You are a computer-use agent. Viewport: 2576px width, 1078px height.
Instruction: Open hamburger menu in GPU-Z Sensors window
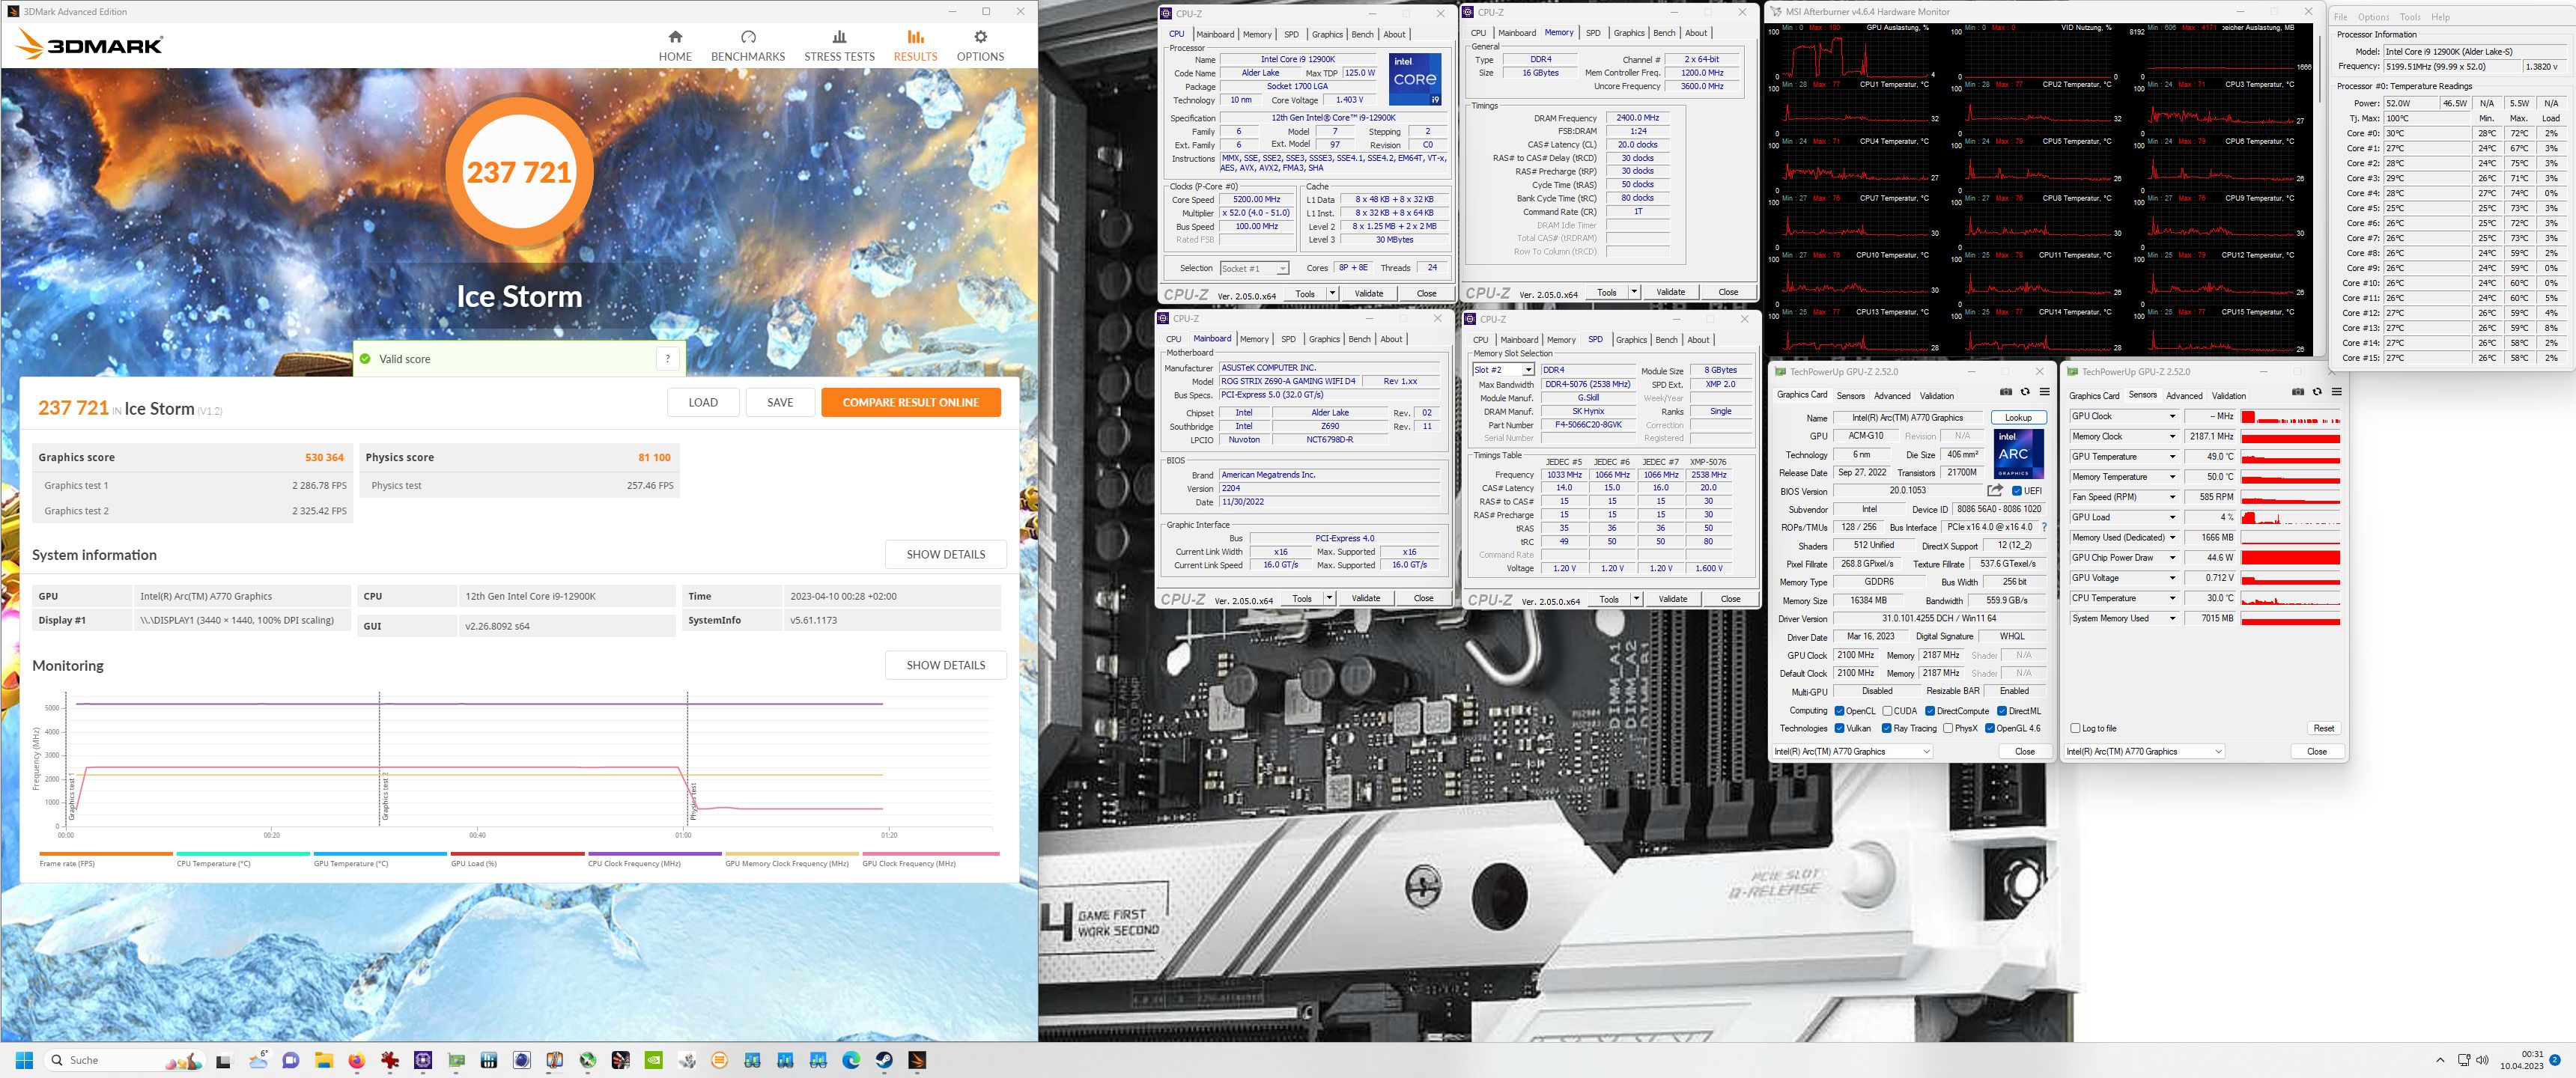coord(2336,392)
